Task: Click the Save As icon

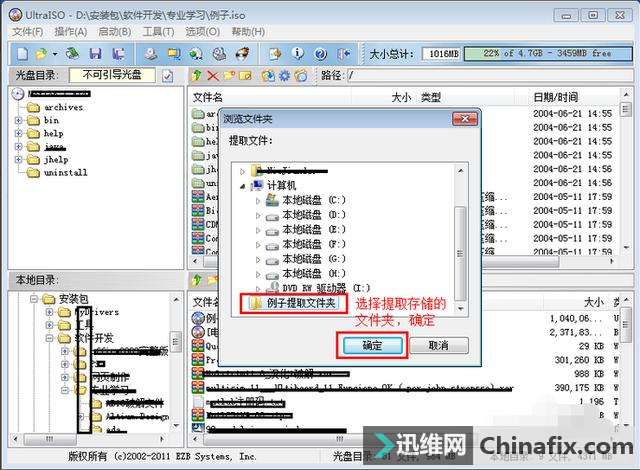Action: pyautogui.click(x=119, y=53)
